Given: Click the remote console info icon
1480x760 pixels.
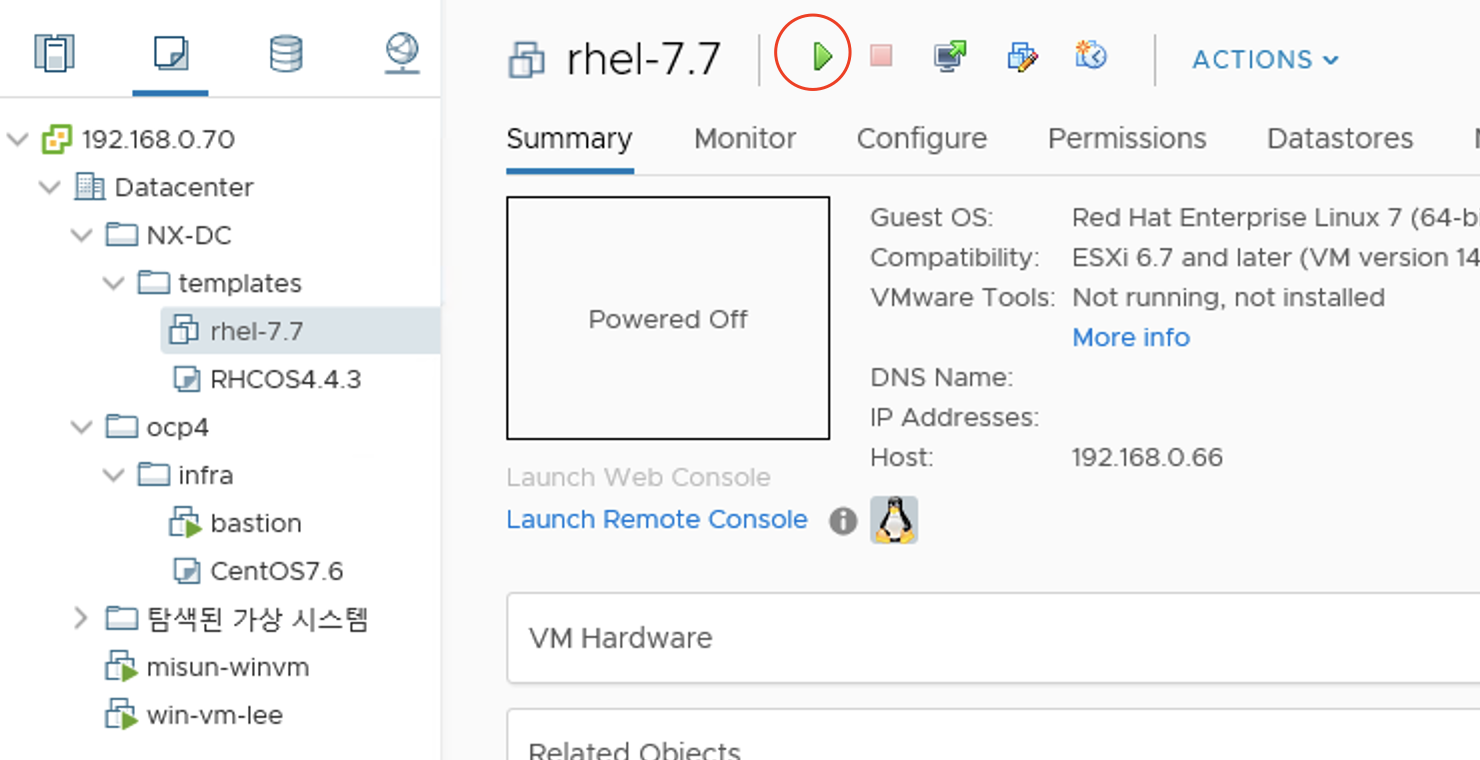Looking at the screenshot, I should (x=843, y=520).
